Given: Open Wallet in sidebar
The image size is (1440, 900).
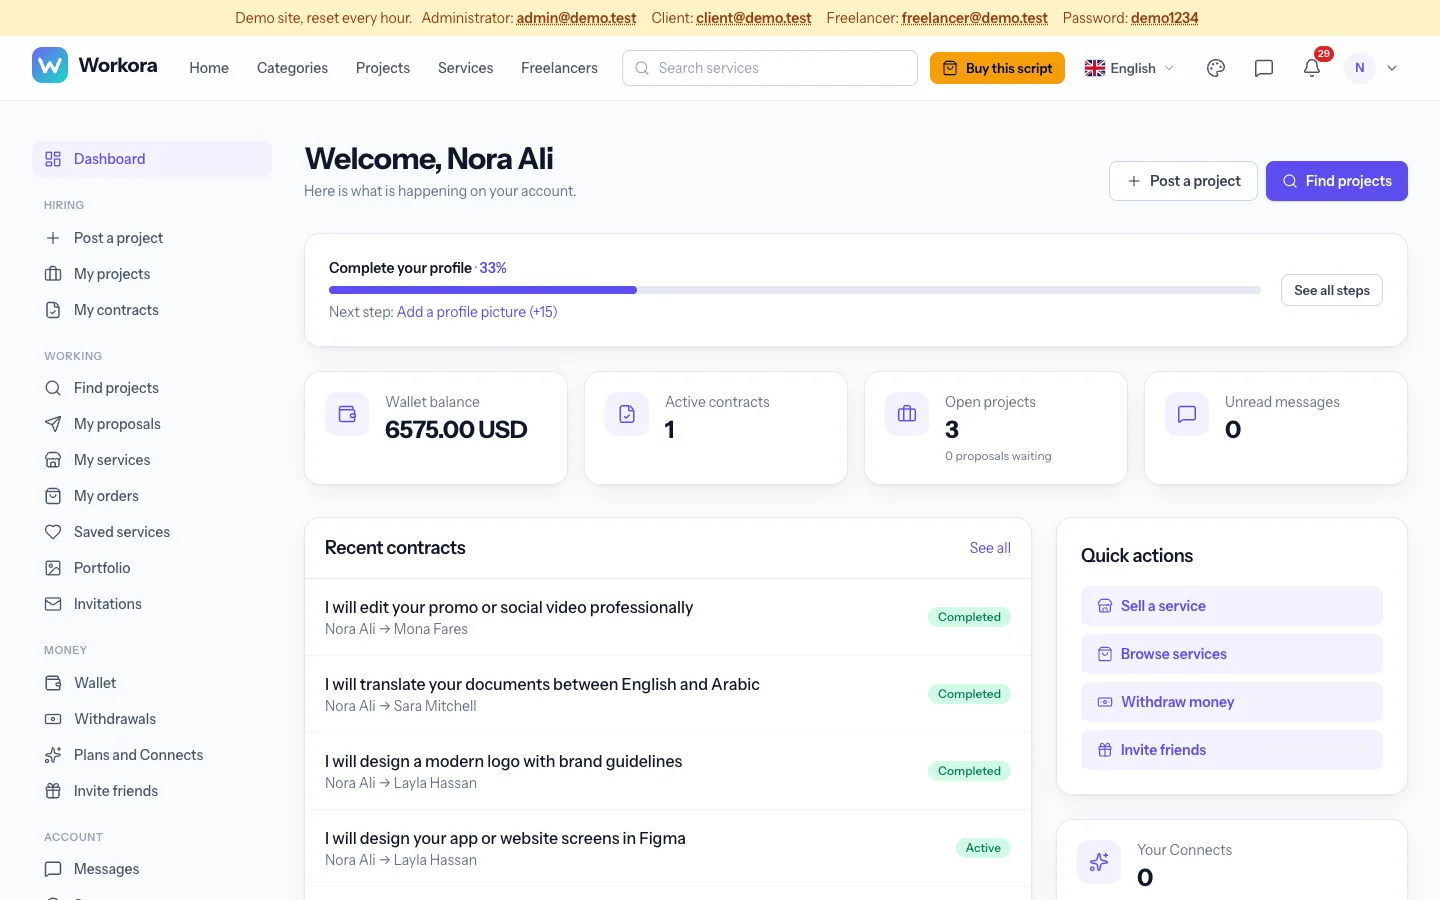Looking at the screenshot, I should 152,683.
